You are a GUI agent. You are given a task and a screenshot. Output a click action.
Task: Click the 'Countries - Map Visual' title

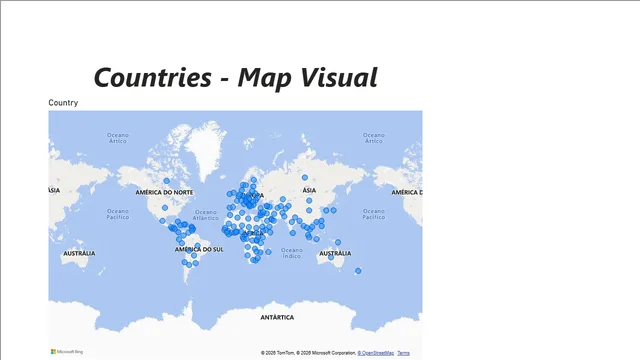[x=236, y=78]
